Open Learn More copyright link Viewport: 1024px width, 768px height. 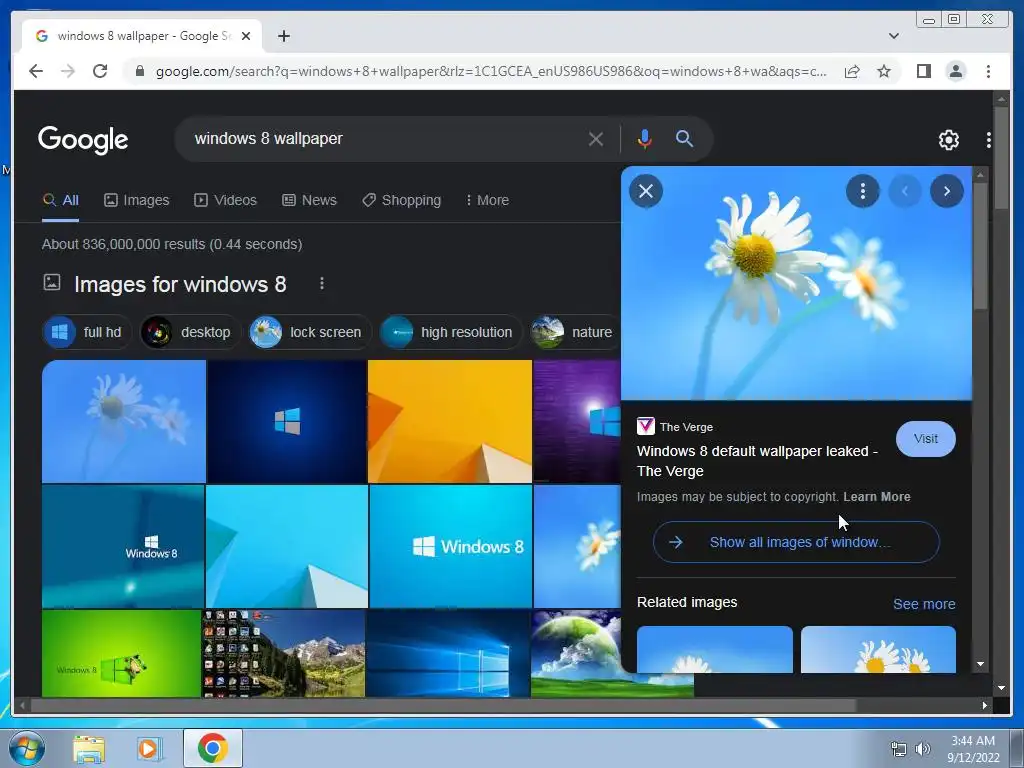tap(876, 497)
